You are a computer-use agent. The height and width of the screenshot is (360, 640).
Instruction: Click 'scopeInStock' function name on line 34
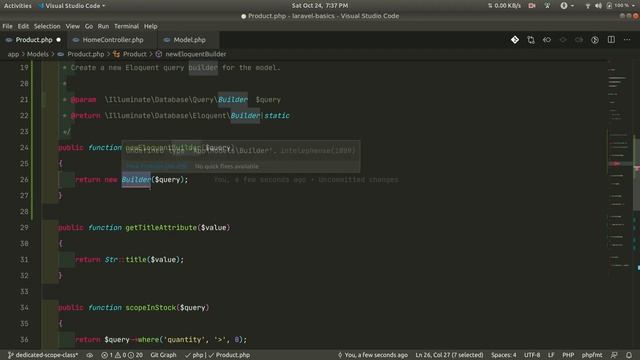(x=150, y=308)
